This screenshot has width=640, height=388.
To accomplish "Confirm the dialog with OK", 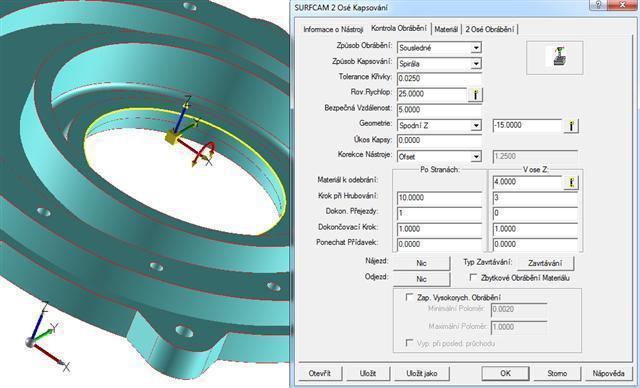I will (x=505, y=373).
